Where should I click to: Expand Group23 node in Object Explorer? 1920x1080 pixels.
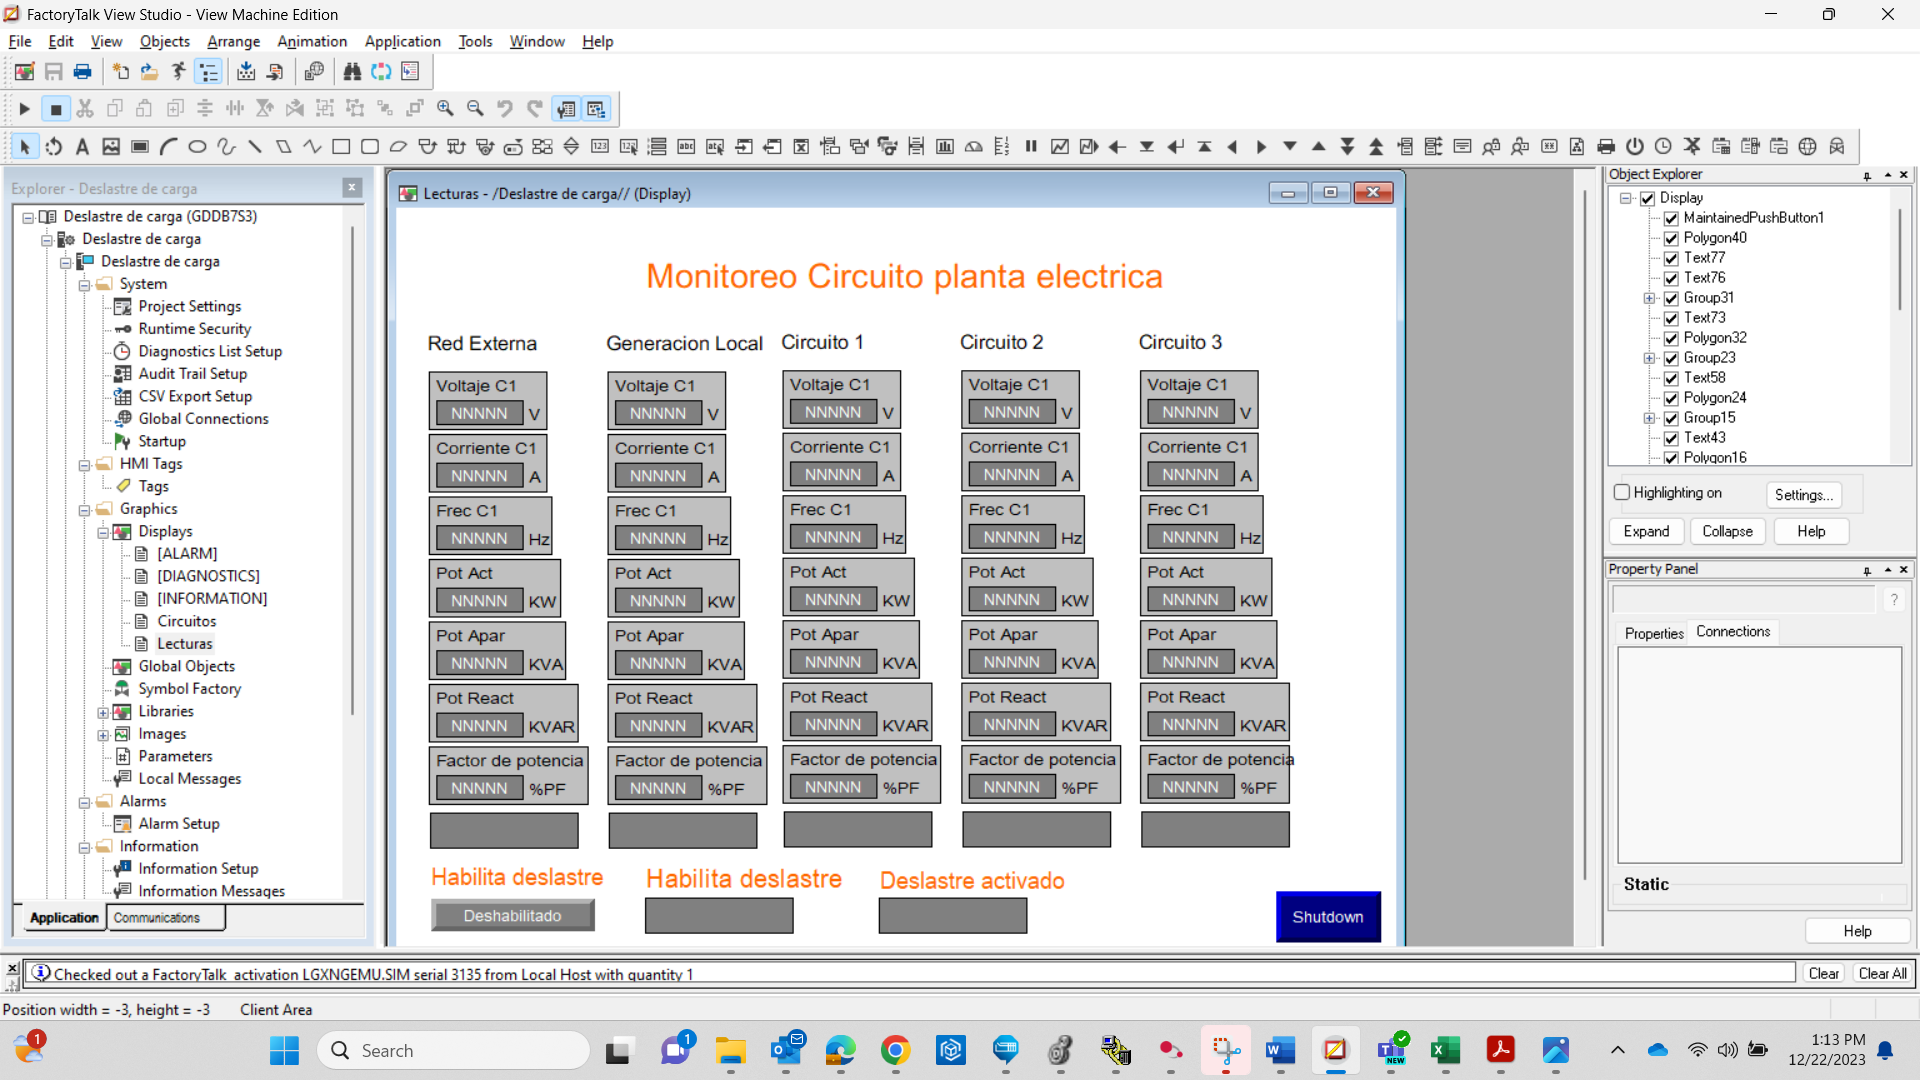1650,358
